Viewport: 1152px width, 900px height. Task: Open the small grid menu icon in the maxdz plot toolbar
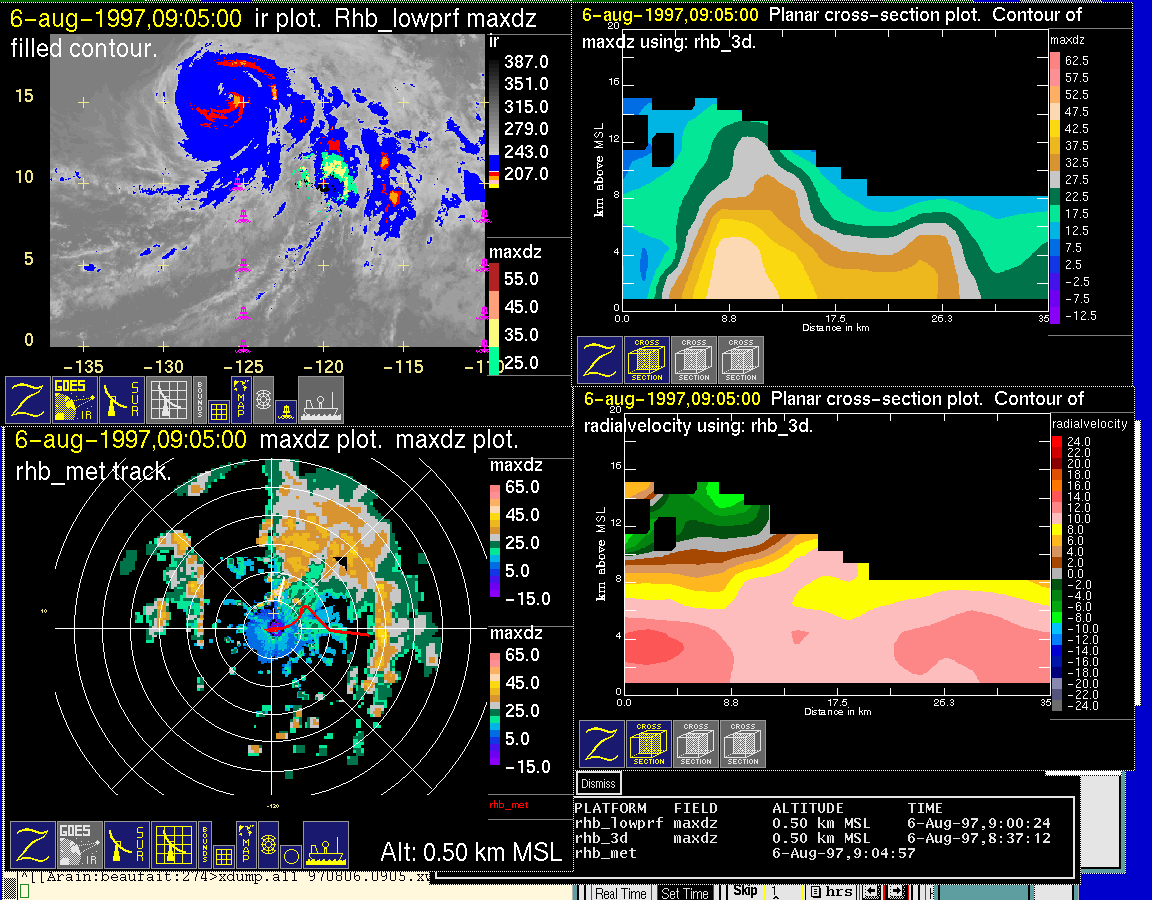tap(222, 855)
